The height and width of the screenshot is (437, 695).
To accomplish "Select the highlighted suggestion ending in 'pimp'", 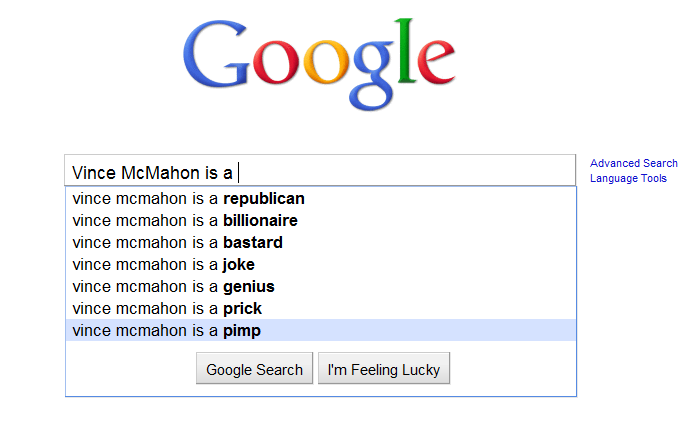I will tap(167, 330).
